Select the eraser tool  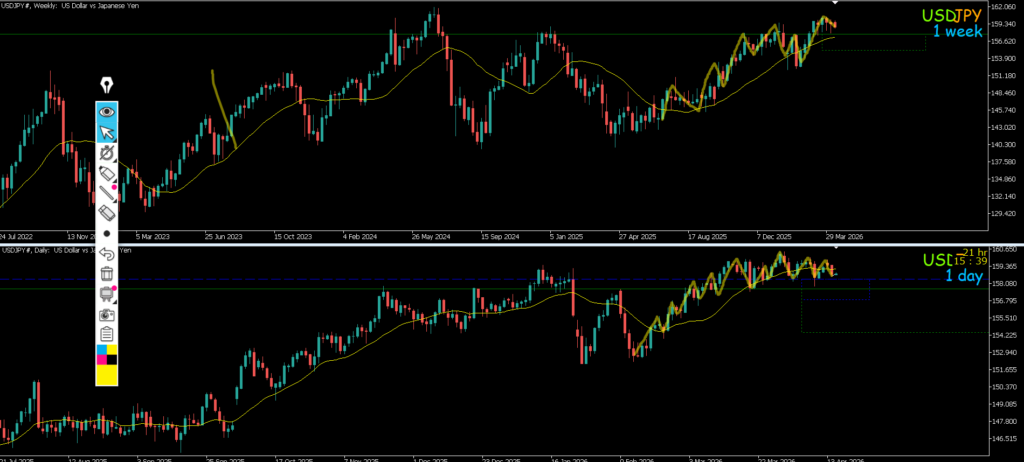(x=107, y=212)
